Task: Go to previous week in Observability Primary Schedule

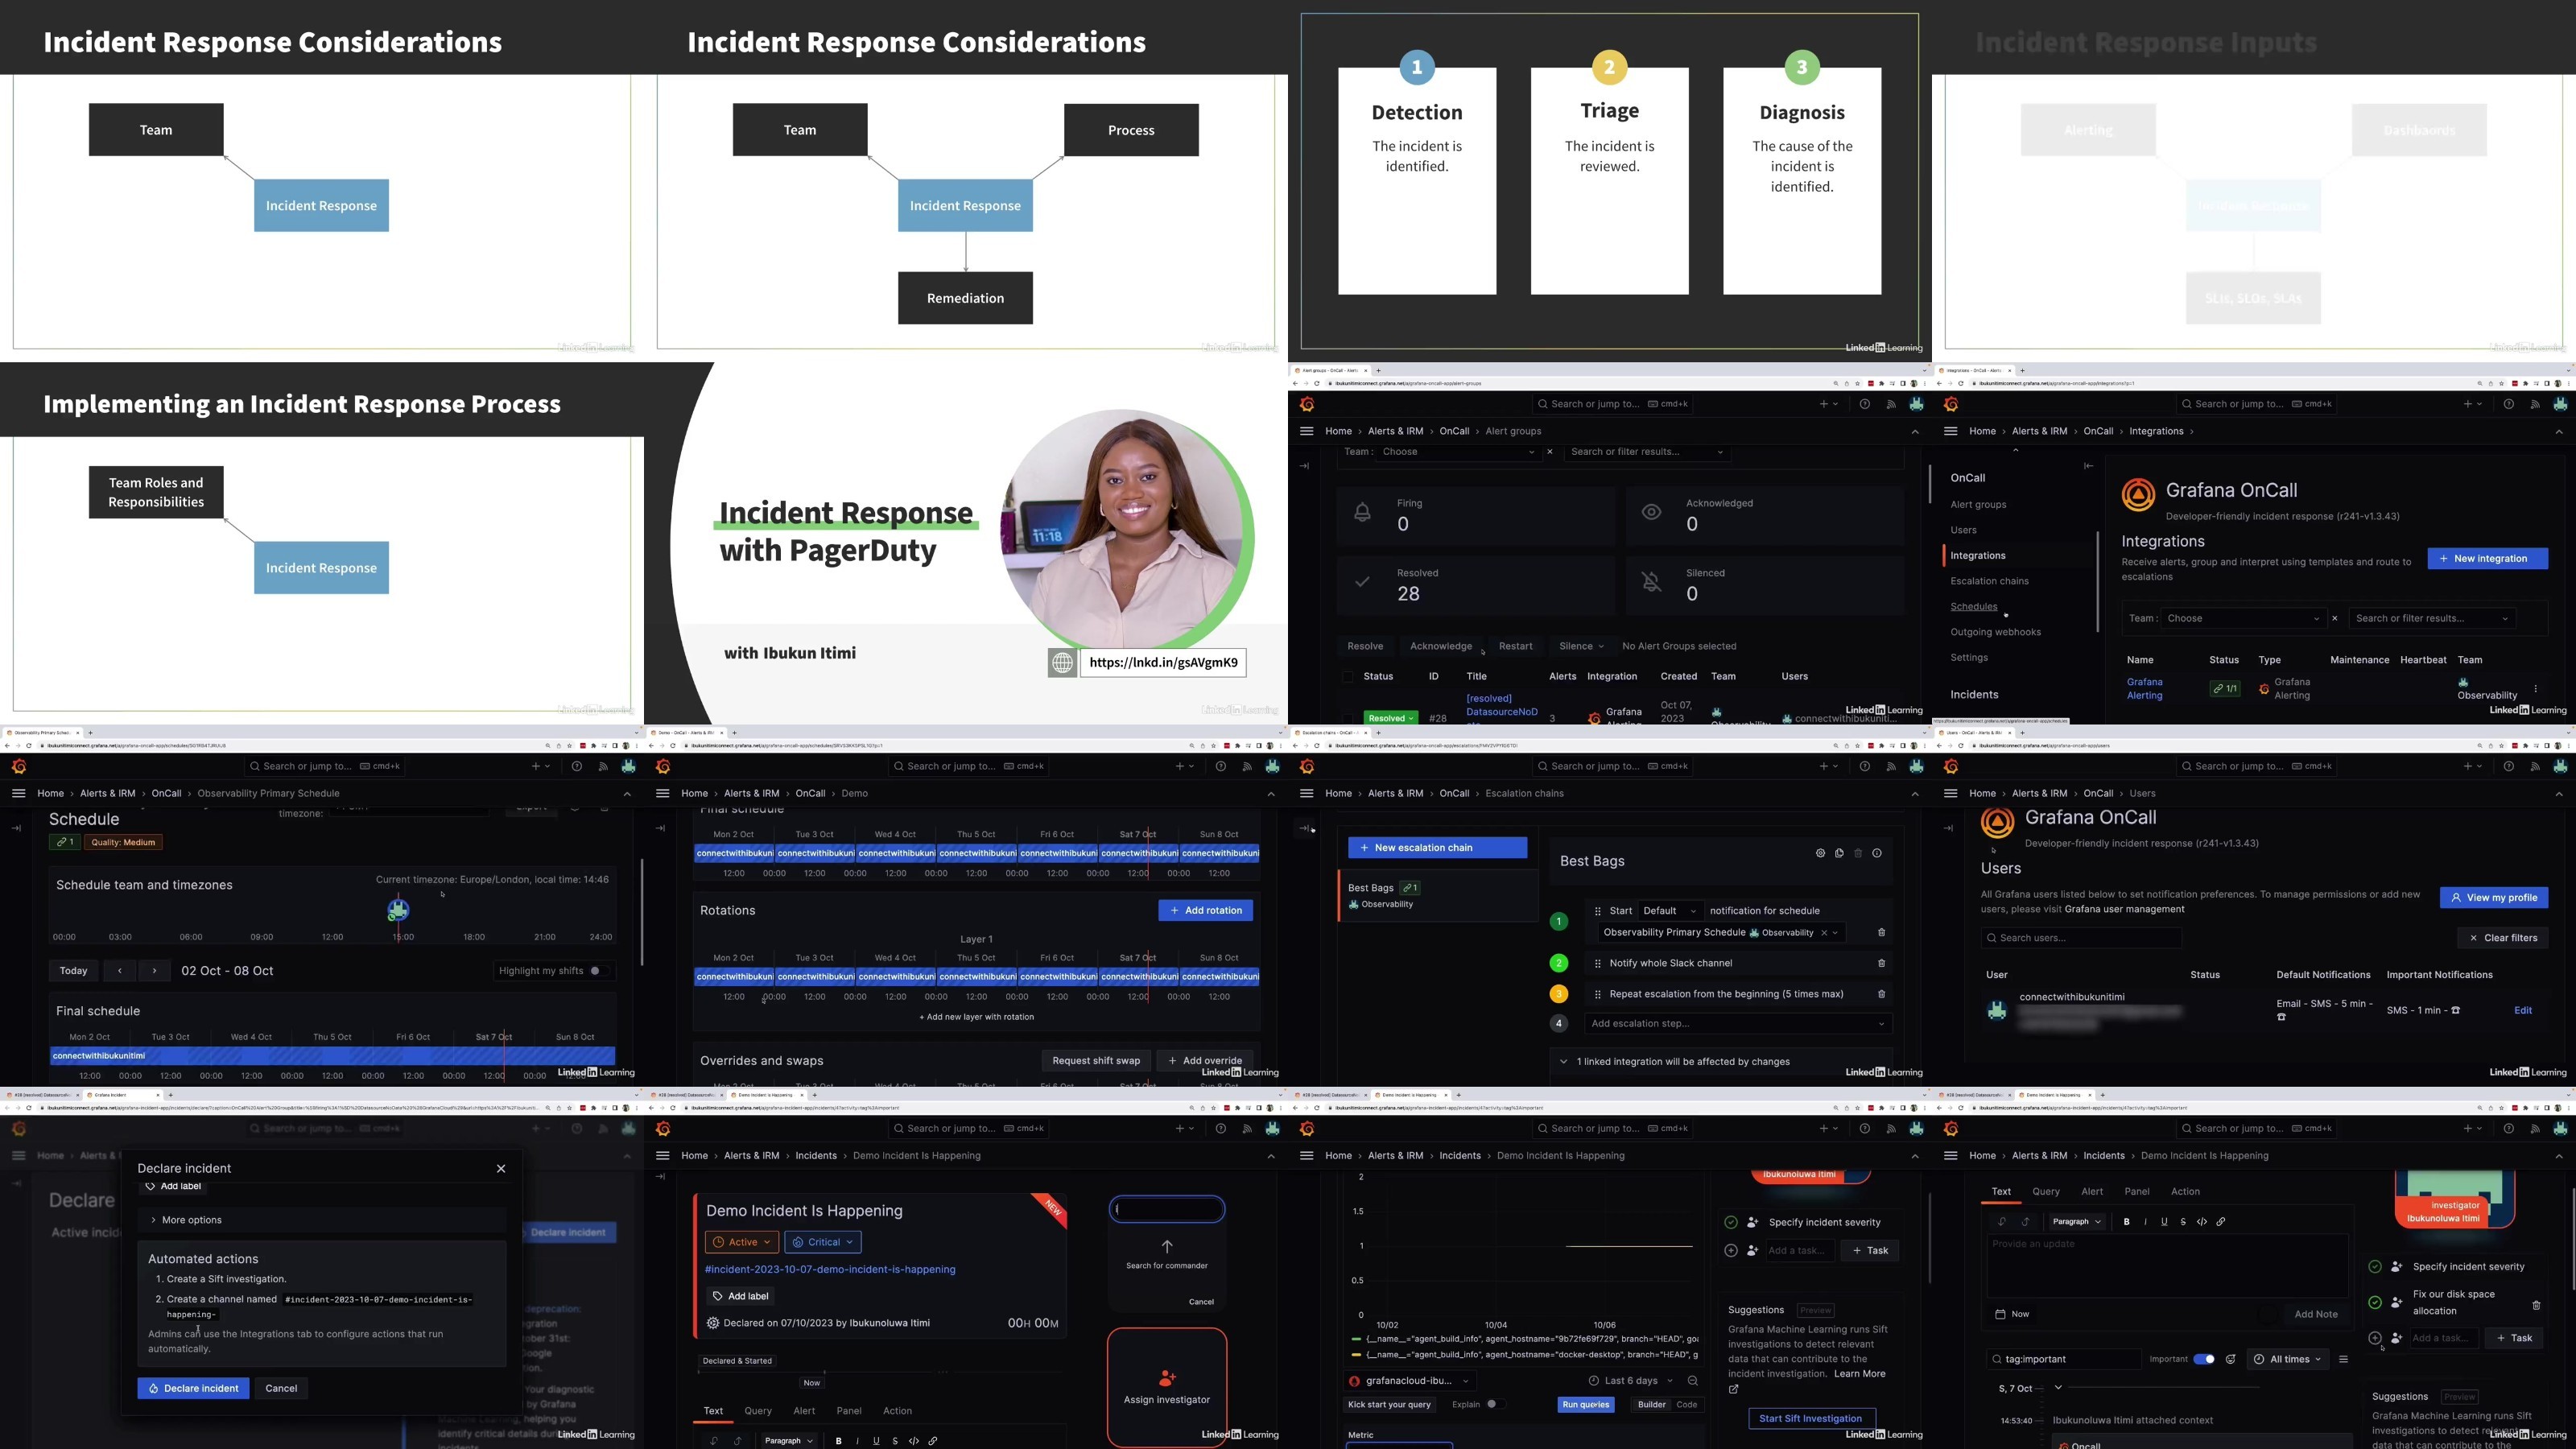Action: tap(120, 971)
